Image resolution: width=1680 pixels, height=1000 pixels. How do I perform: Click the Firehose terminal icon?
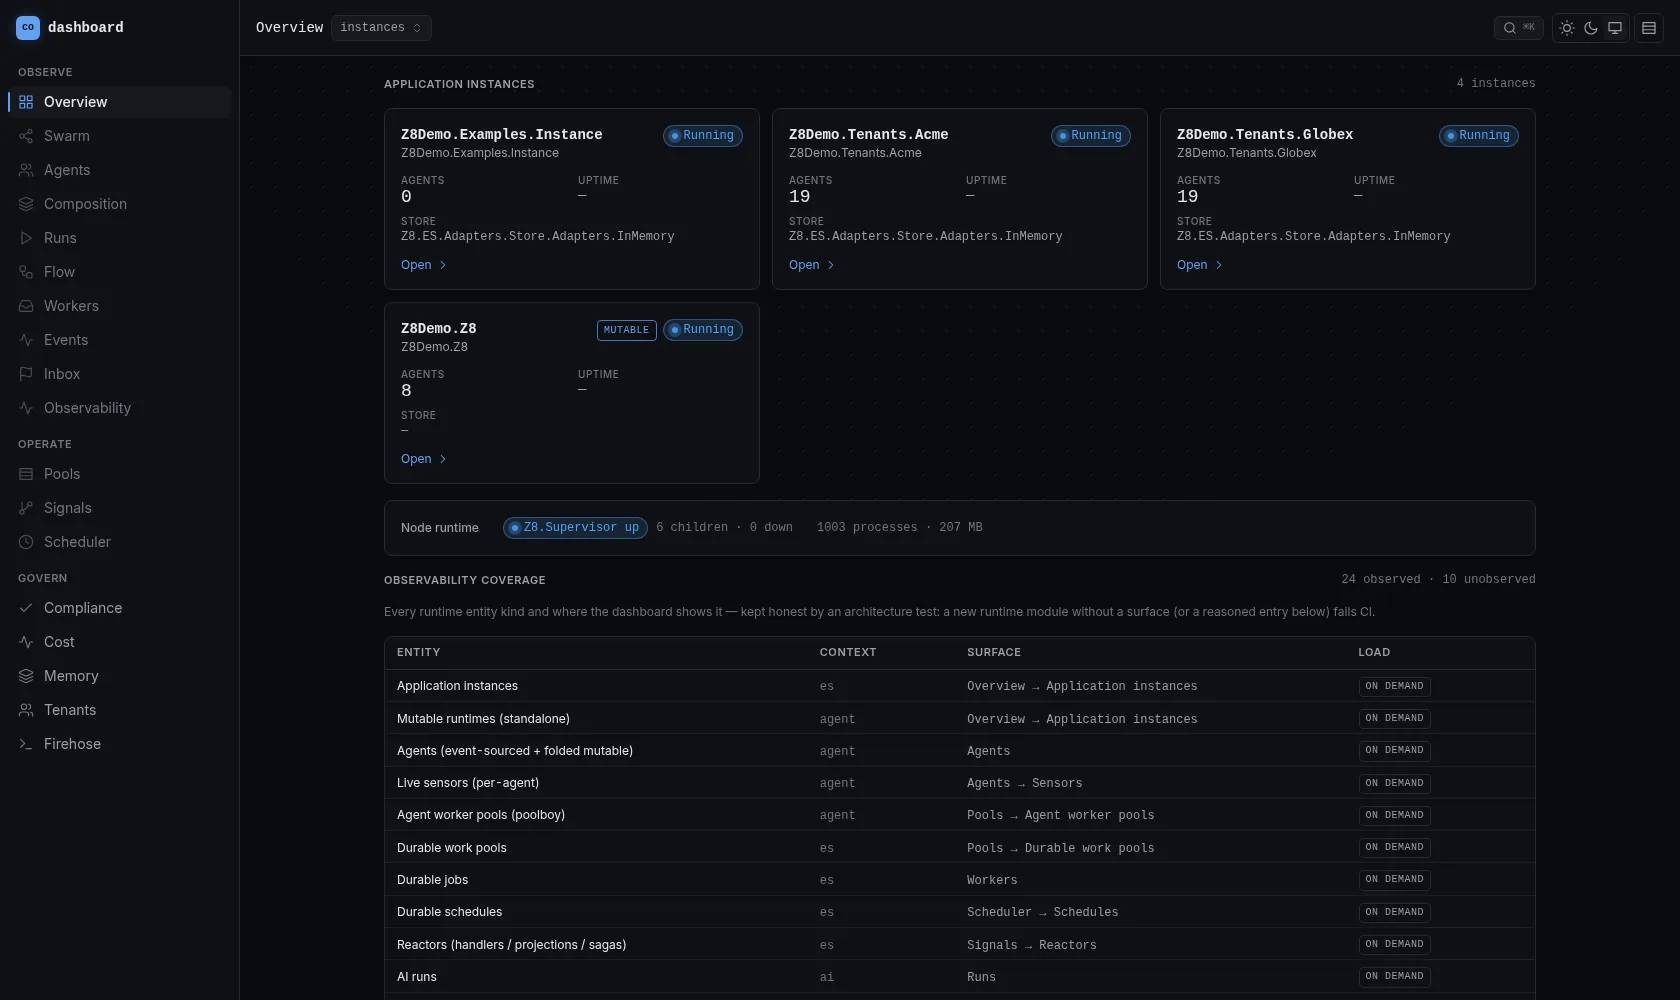click(x=26, y=744)
